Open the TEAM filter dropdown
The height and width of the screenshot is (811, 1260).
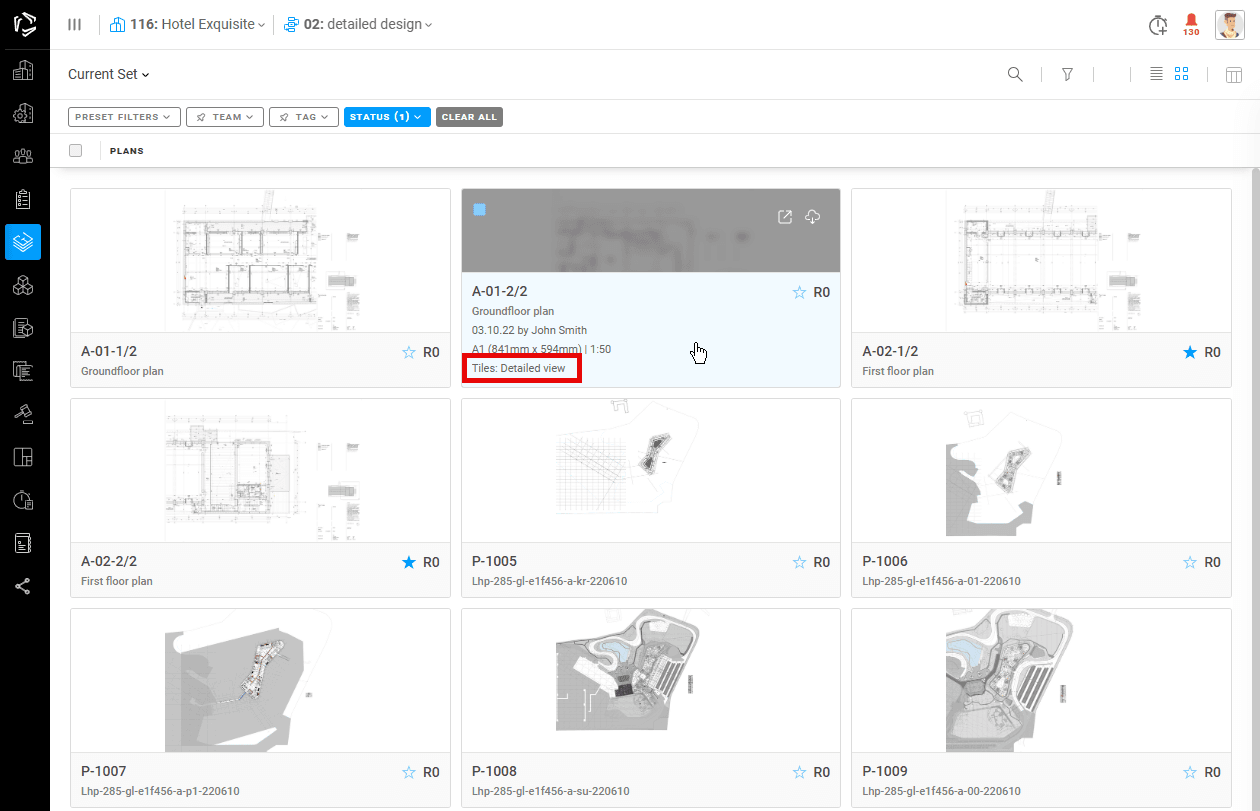tap(225, 117)
